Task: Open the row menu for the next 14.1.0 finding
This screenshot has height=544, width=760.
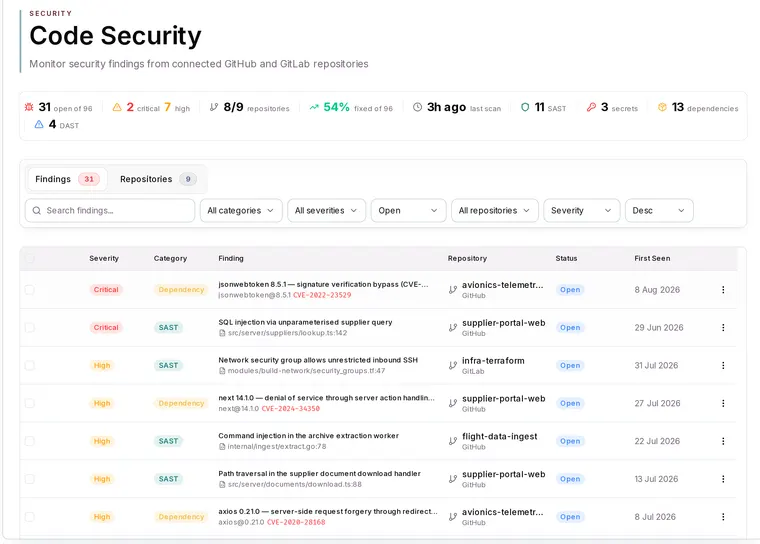Action: point(723,403)
